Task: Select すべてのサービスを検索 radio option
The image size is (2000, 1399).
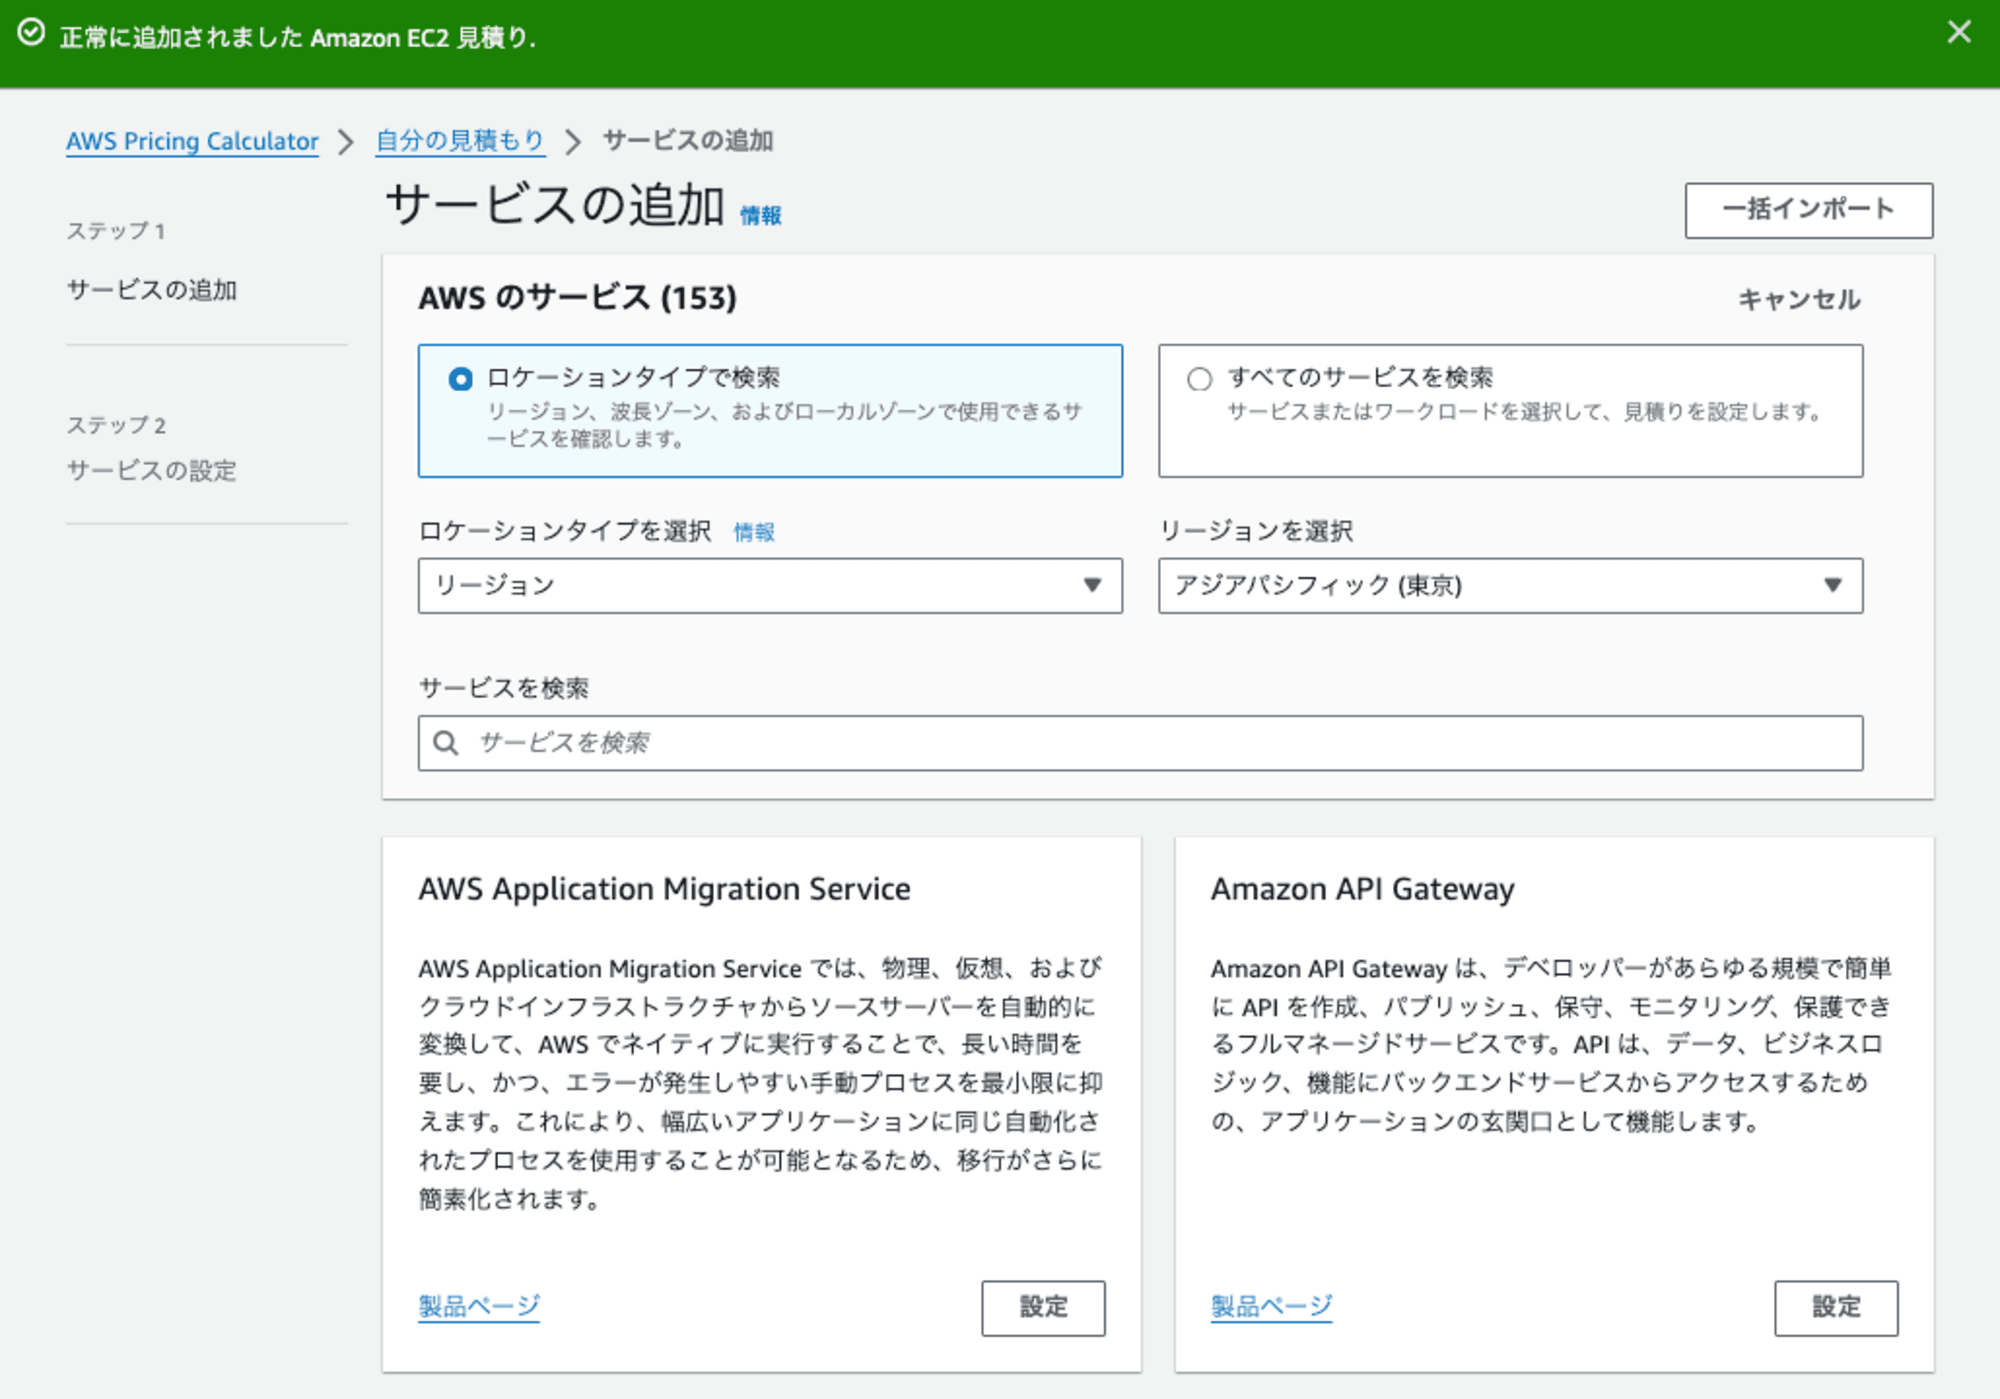Action: pyautogui.click(x=1199, y=379)
